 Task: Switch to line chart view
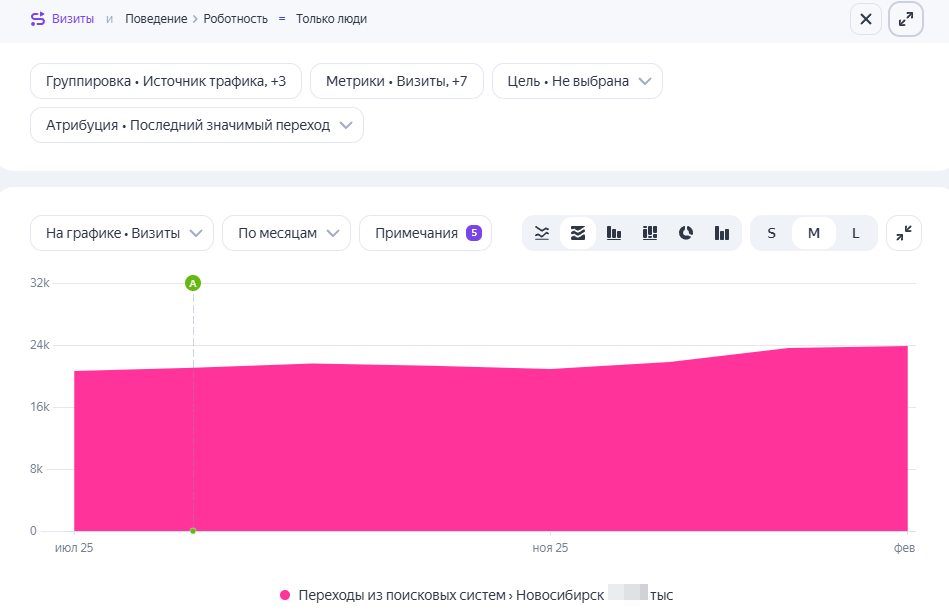coord(542,233)
